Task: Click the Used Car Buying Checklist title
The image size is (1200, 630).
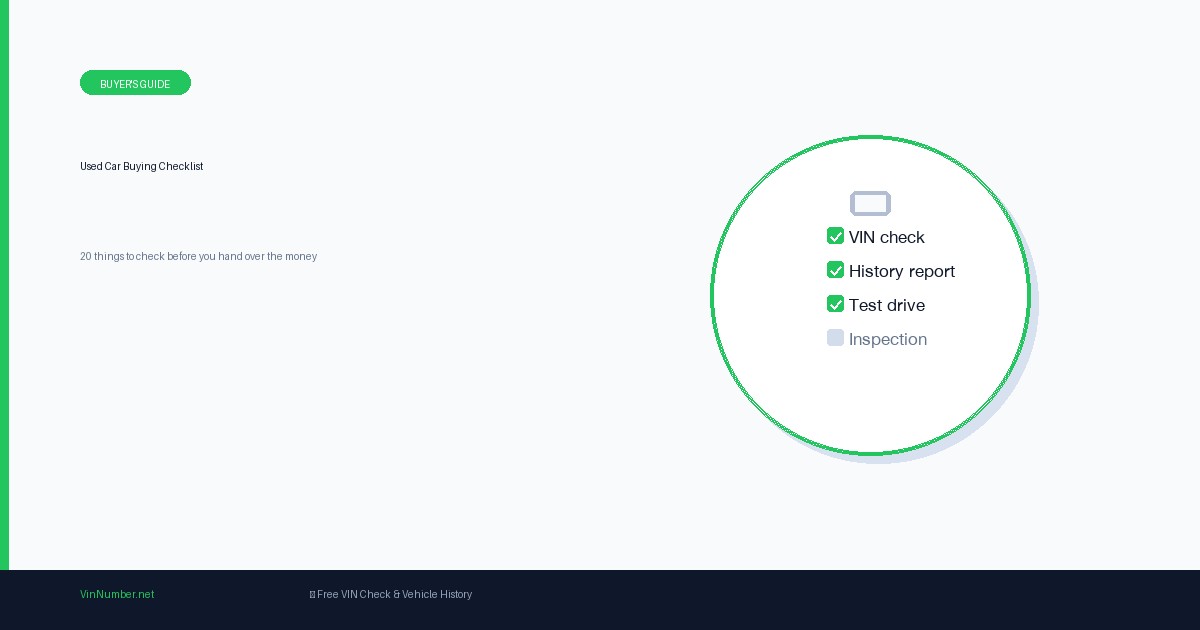Action: coord(141,166)
